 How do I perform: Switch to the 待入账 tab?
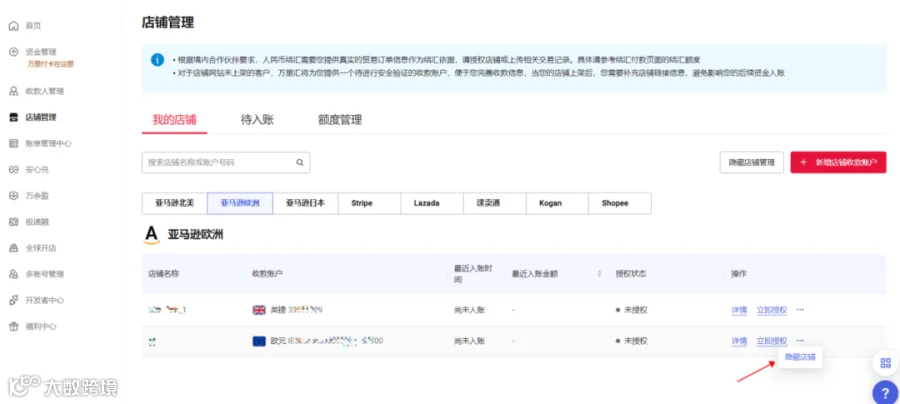click(x=257, y=120)
